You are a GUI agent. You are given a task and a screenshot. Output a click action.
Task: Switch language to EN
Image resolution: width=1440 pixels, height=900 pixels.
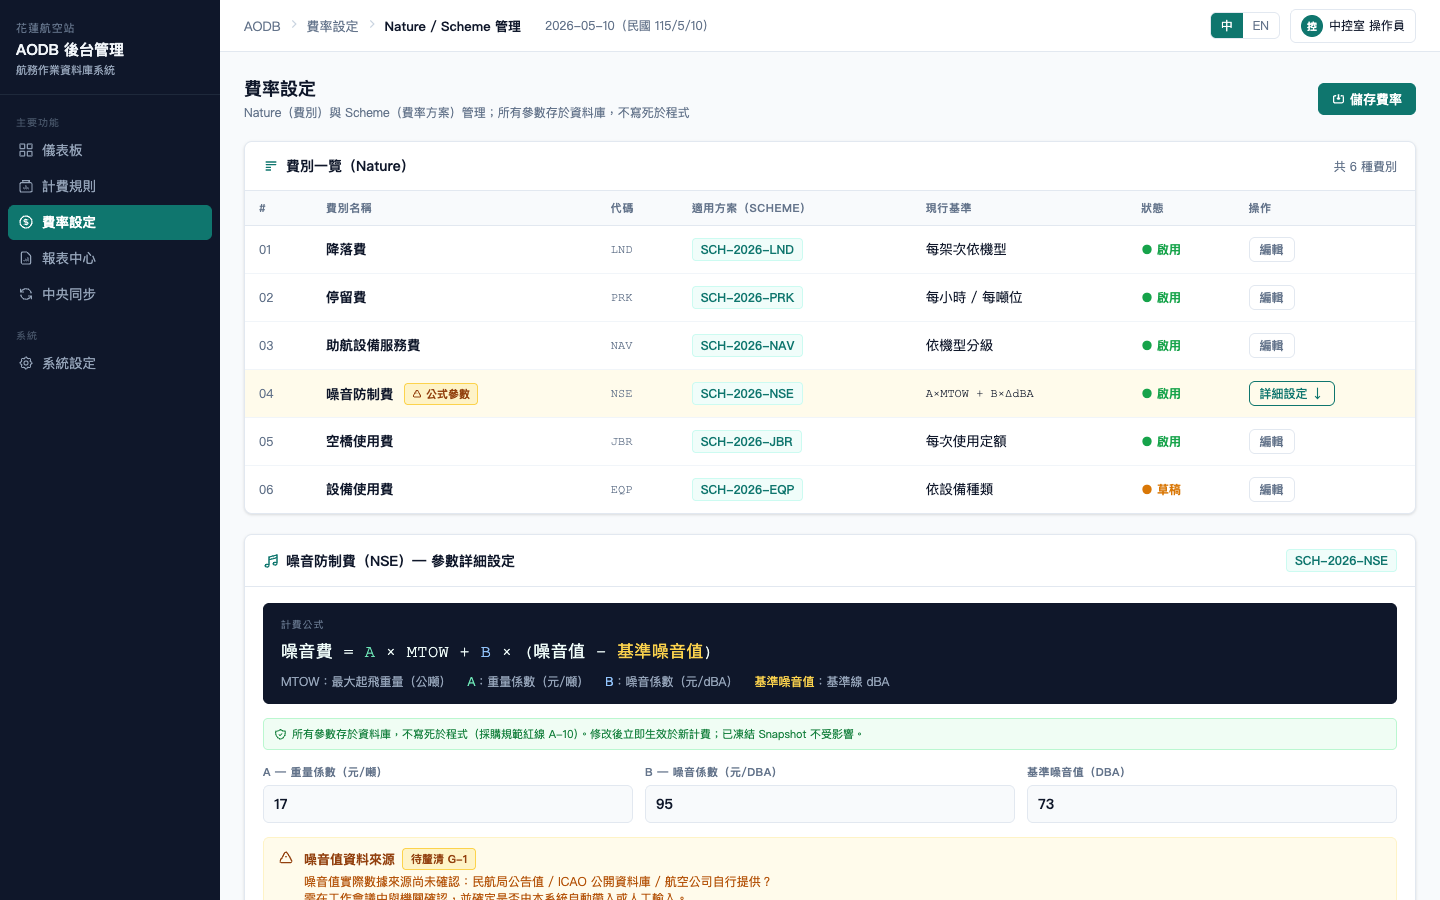click(x=1261, y=26)
